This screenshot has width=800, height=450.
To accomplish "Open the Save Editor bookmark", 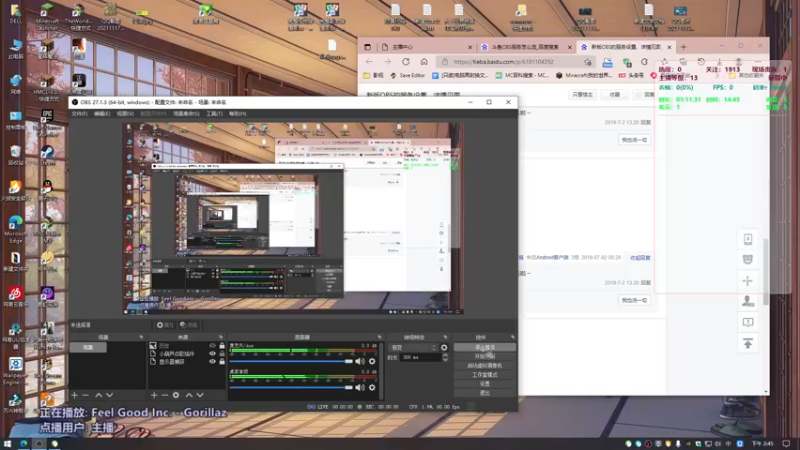I will [408, 75].
